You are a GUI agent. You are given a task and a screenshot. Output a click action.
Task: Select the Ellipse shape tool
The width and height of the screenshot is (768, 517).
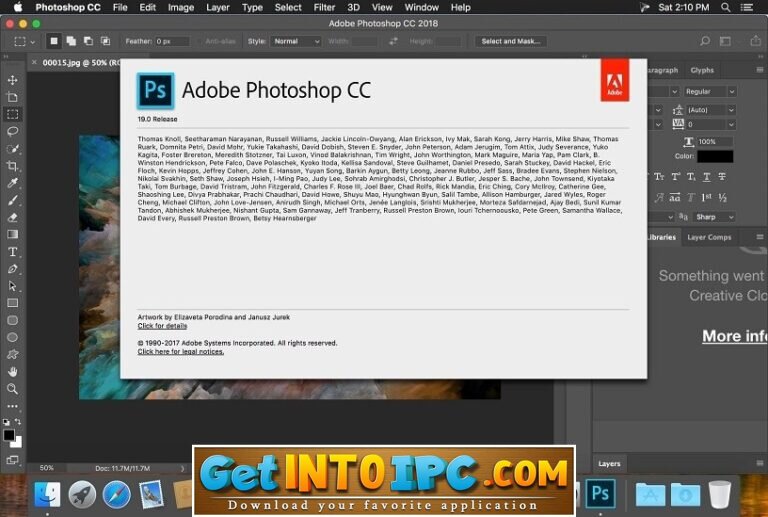pyautogui.click(x=13, y=337)
